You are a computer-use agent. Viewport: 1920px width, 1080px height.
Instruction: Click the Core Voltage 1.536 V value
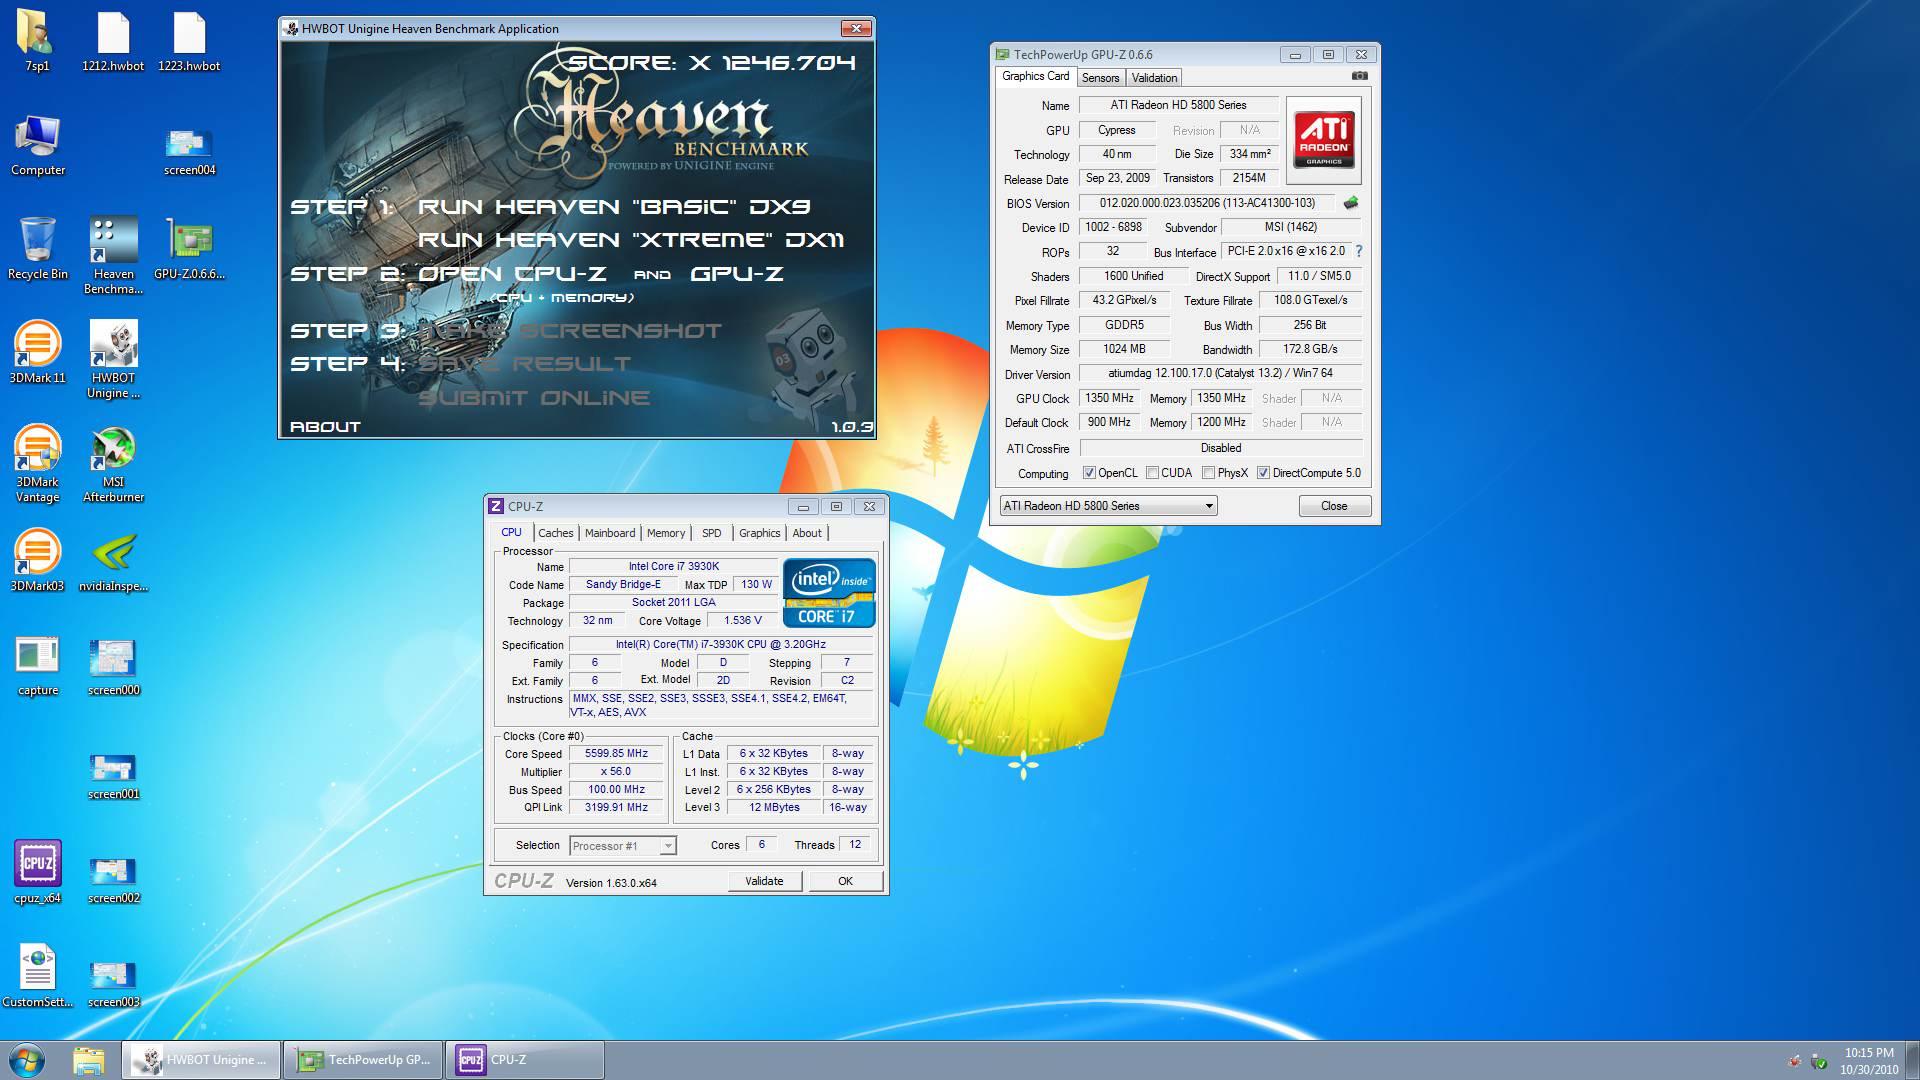pos(743,620)
